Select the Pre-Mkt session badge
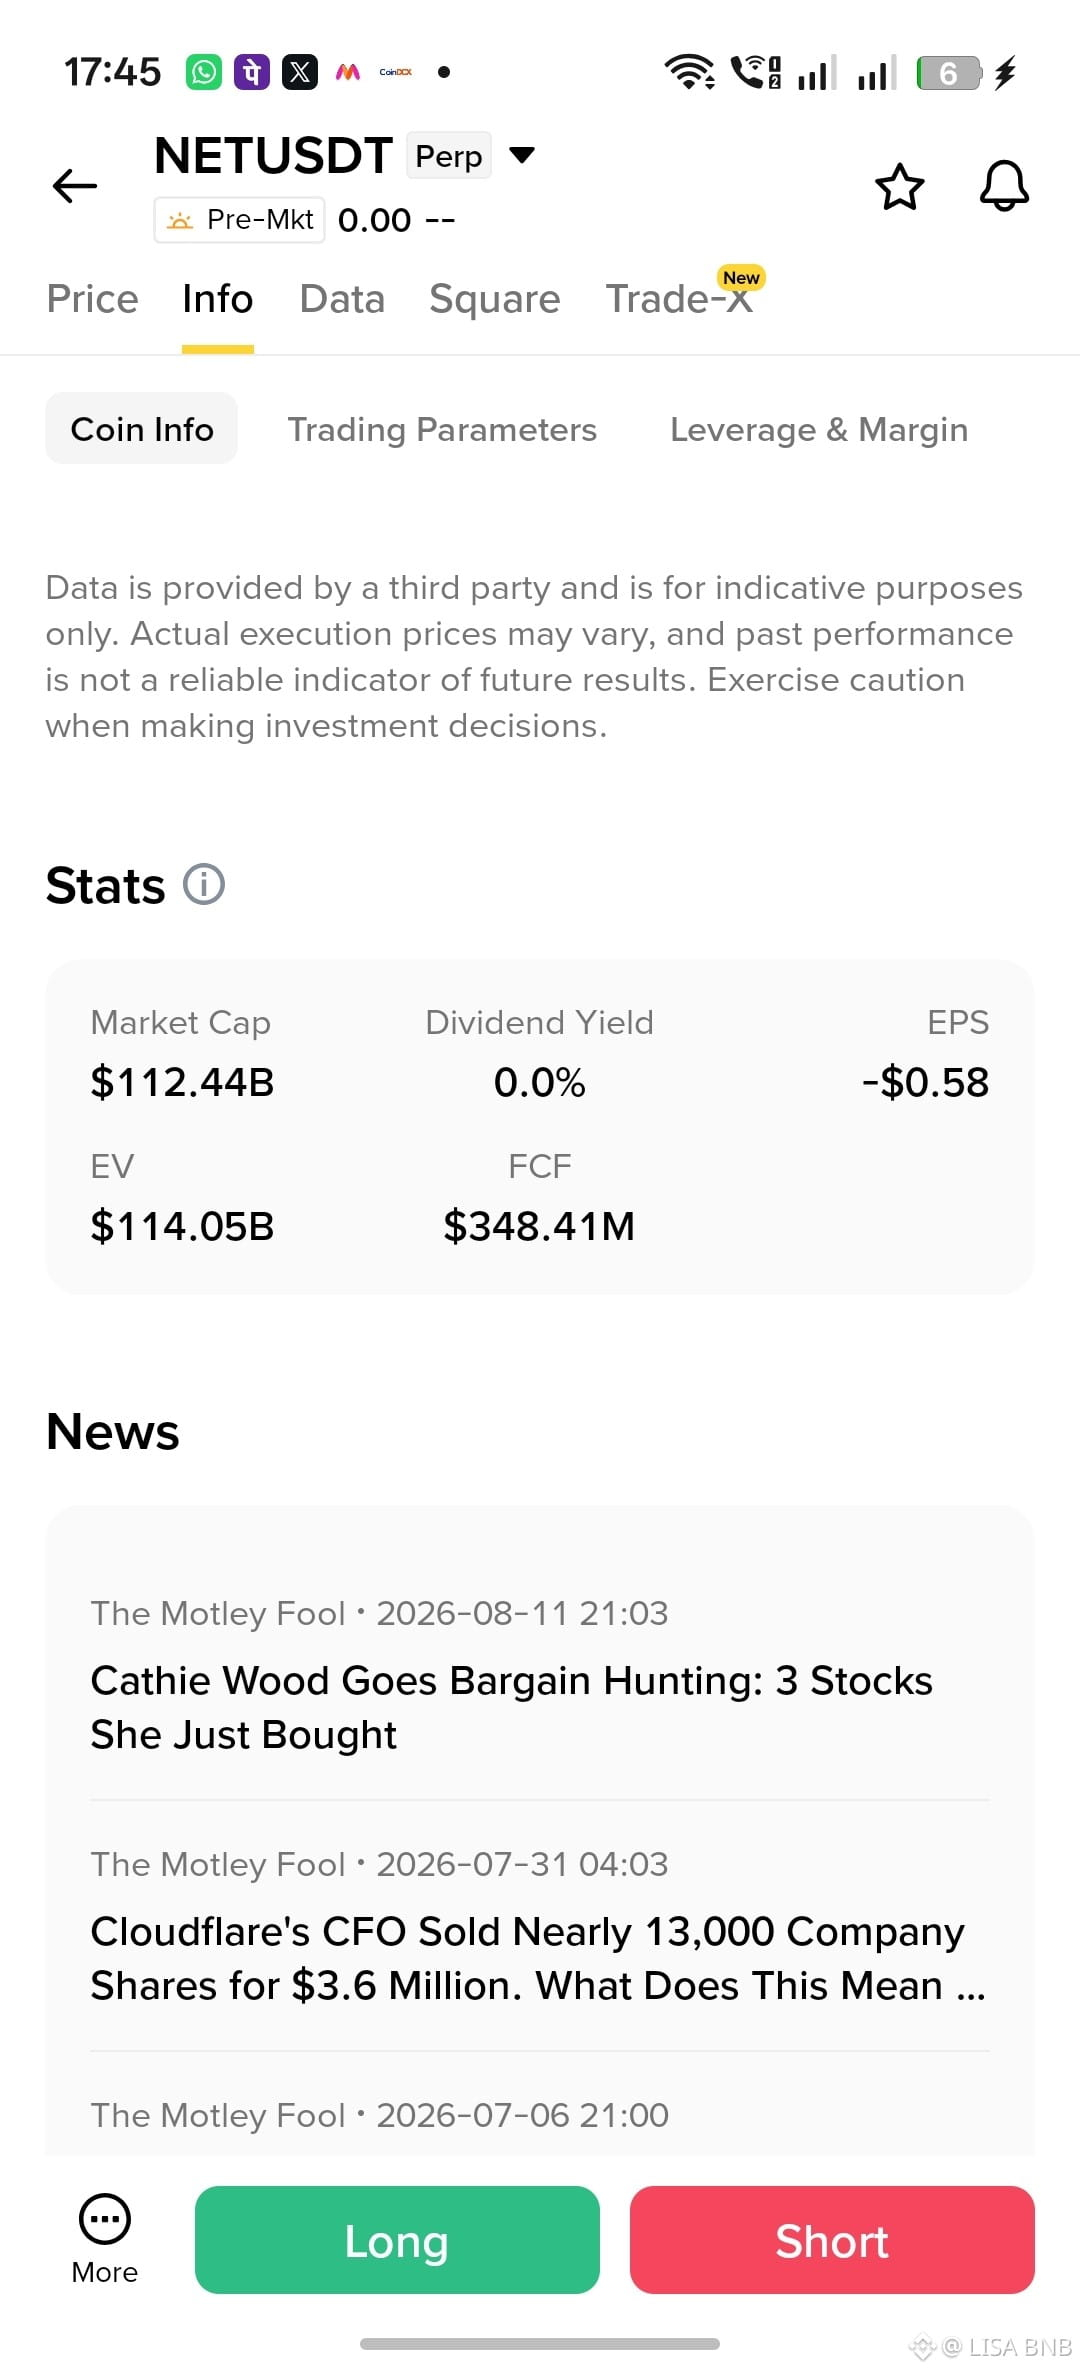 pyautogui.click(x=240, y=220)
